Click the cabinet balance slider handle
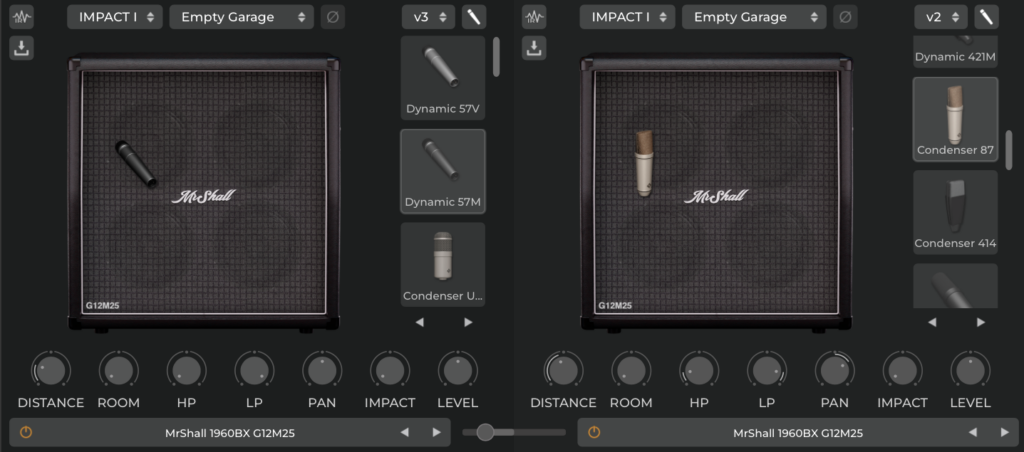The width and height of the screenshot is (1024, 452). point(486,432)
